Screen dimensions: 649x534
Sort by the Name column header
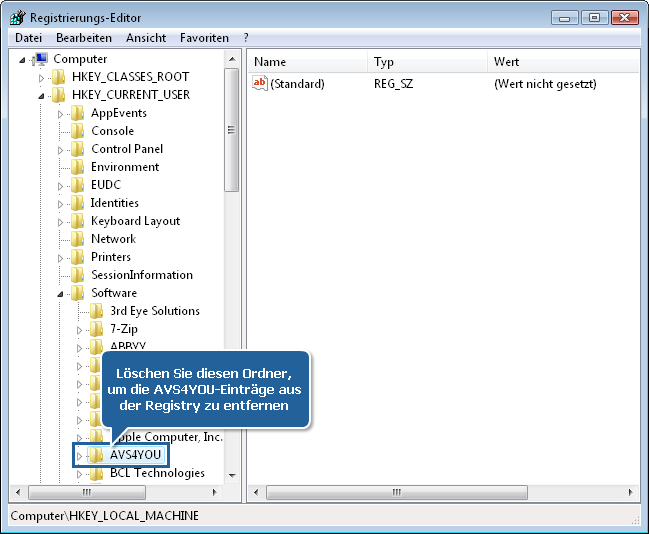pos(307,62)
